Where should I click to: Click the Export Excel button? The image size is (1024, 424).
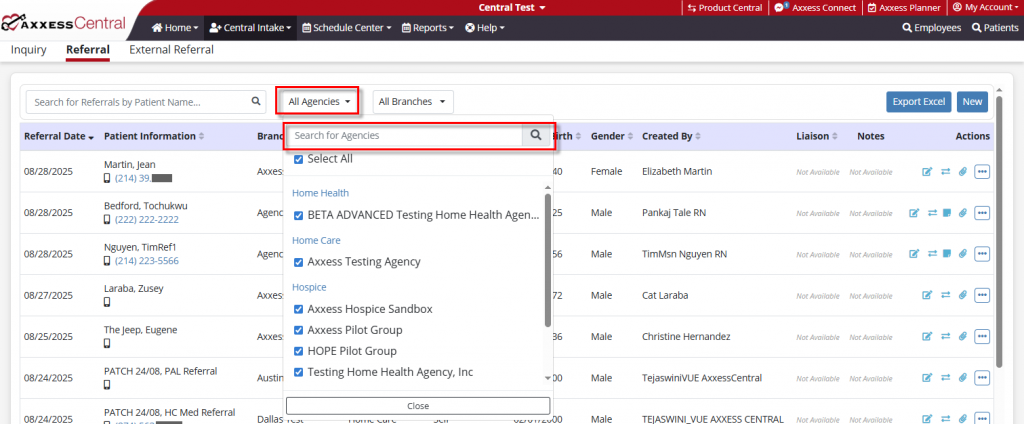(918, 102)
